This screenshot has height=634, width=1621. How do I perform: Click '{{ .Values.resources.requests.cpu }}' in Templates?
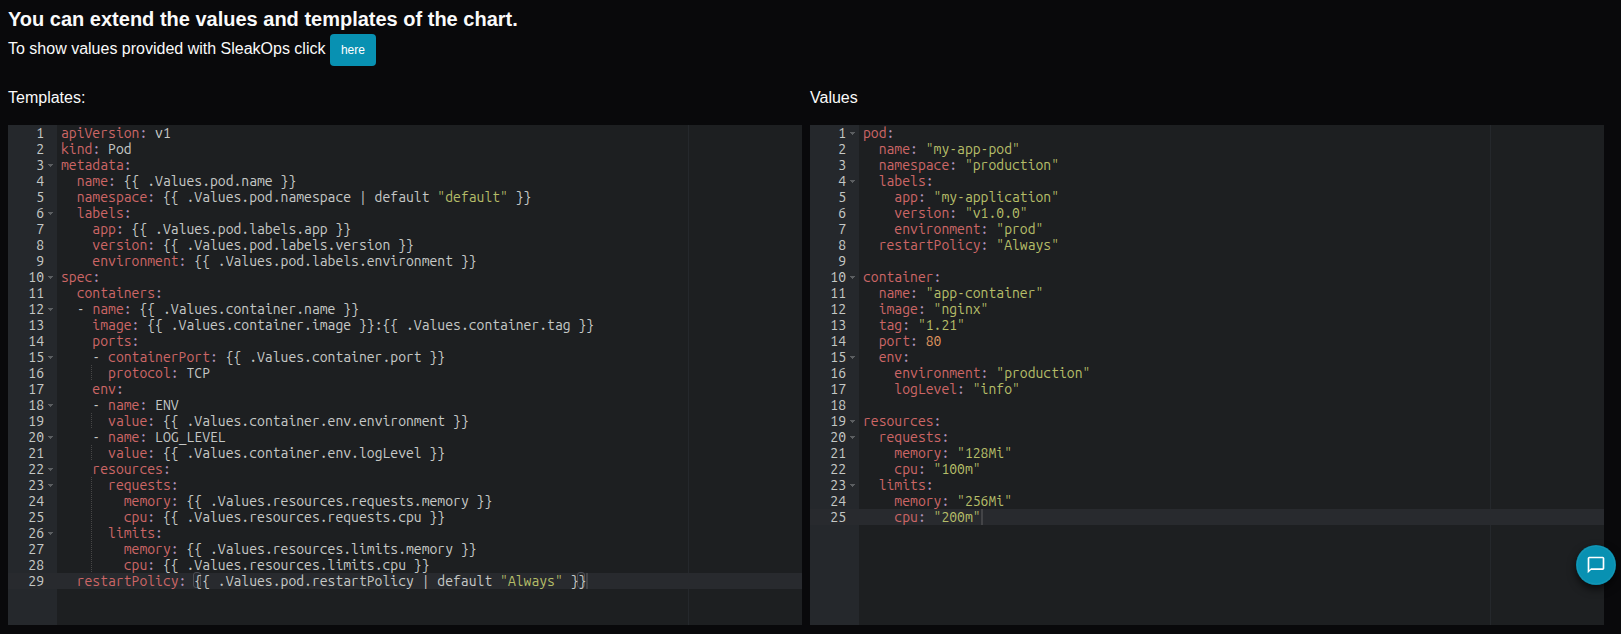point(304,517)
